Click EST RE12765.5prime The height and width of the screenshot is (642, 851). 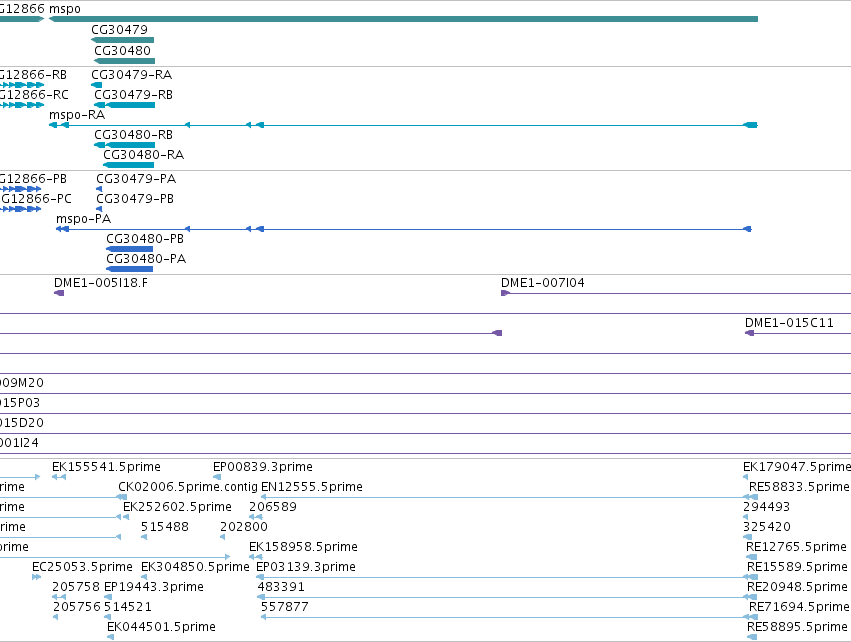(x=797, y=547)
